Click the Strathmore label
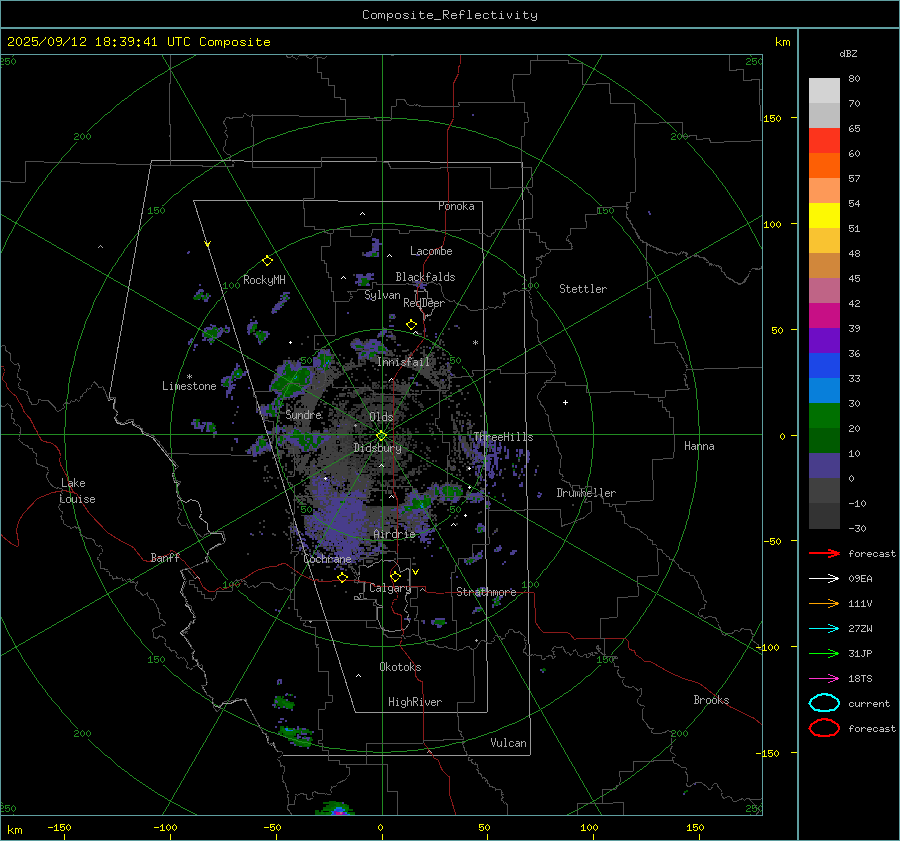 tap(486, 592)
